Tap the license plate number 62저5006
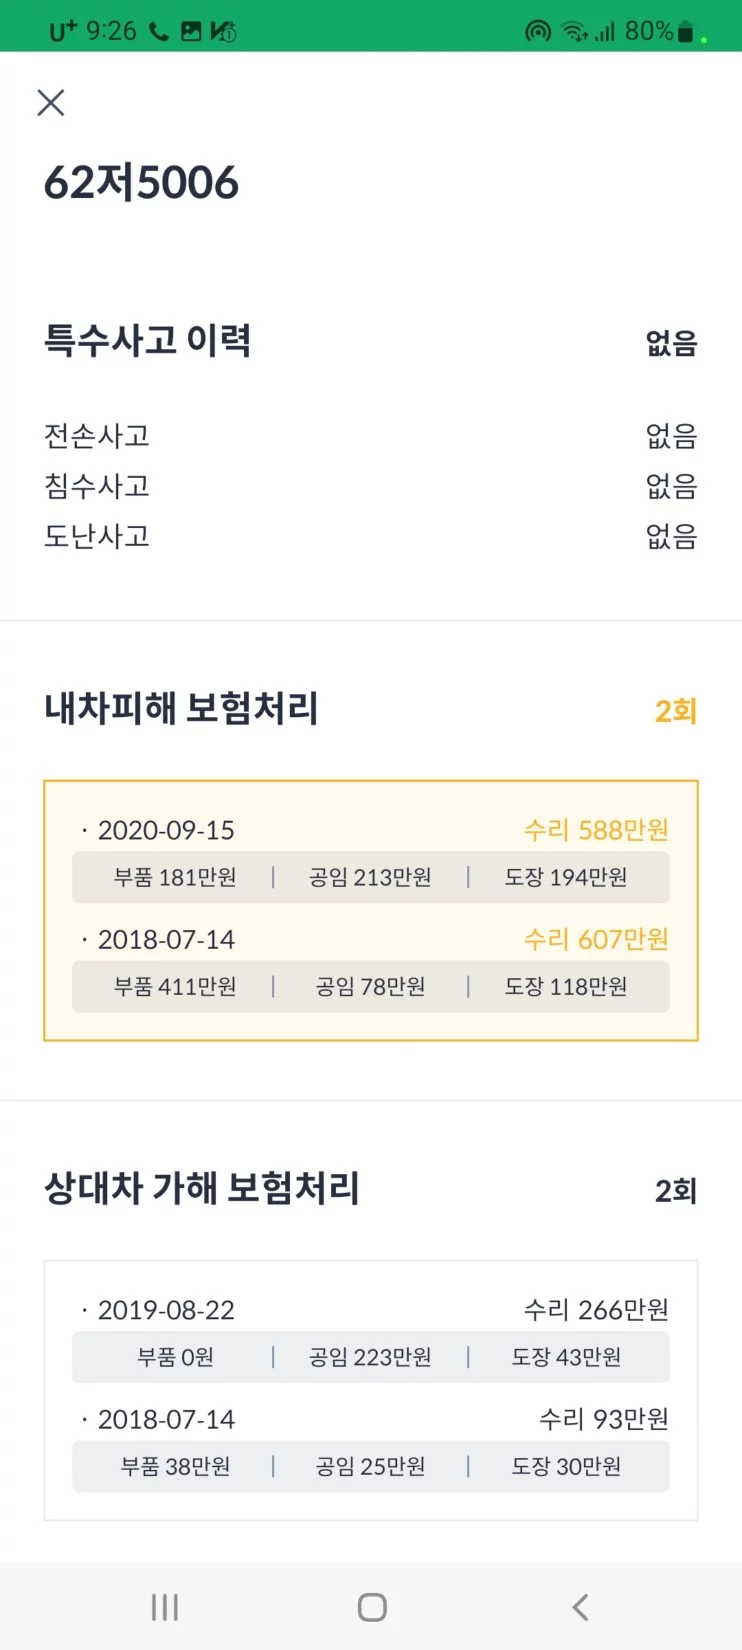 [x=142, y=183]
